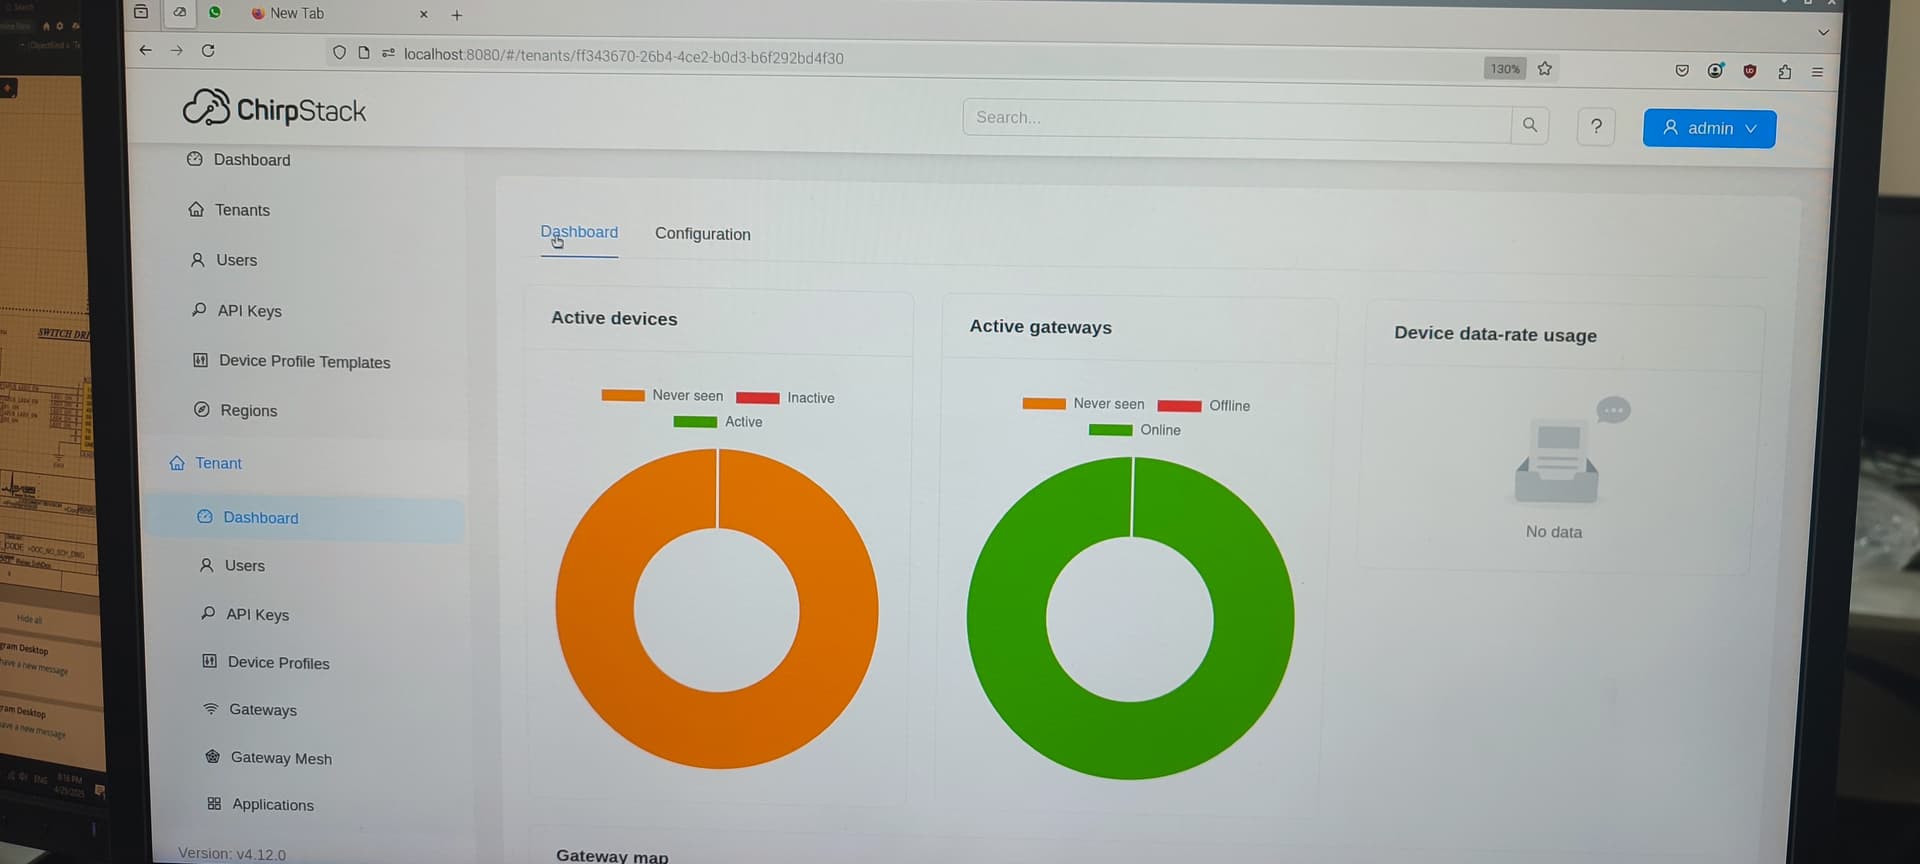The height and width of the screenshot is (864, 1920).
Task: Go to the Applications page
Action: (x=272, y=805)
